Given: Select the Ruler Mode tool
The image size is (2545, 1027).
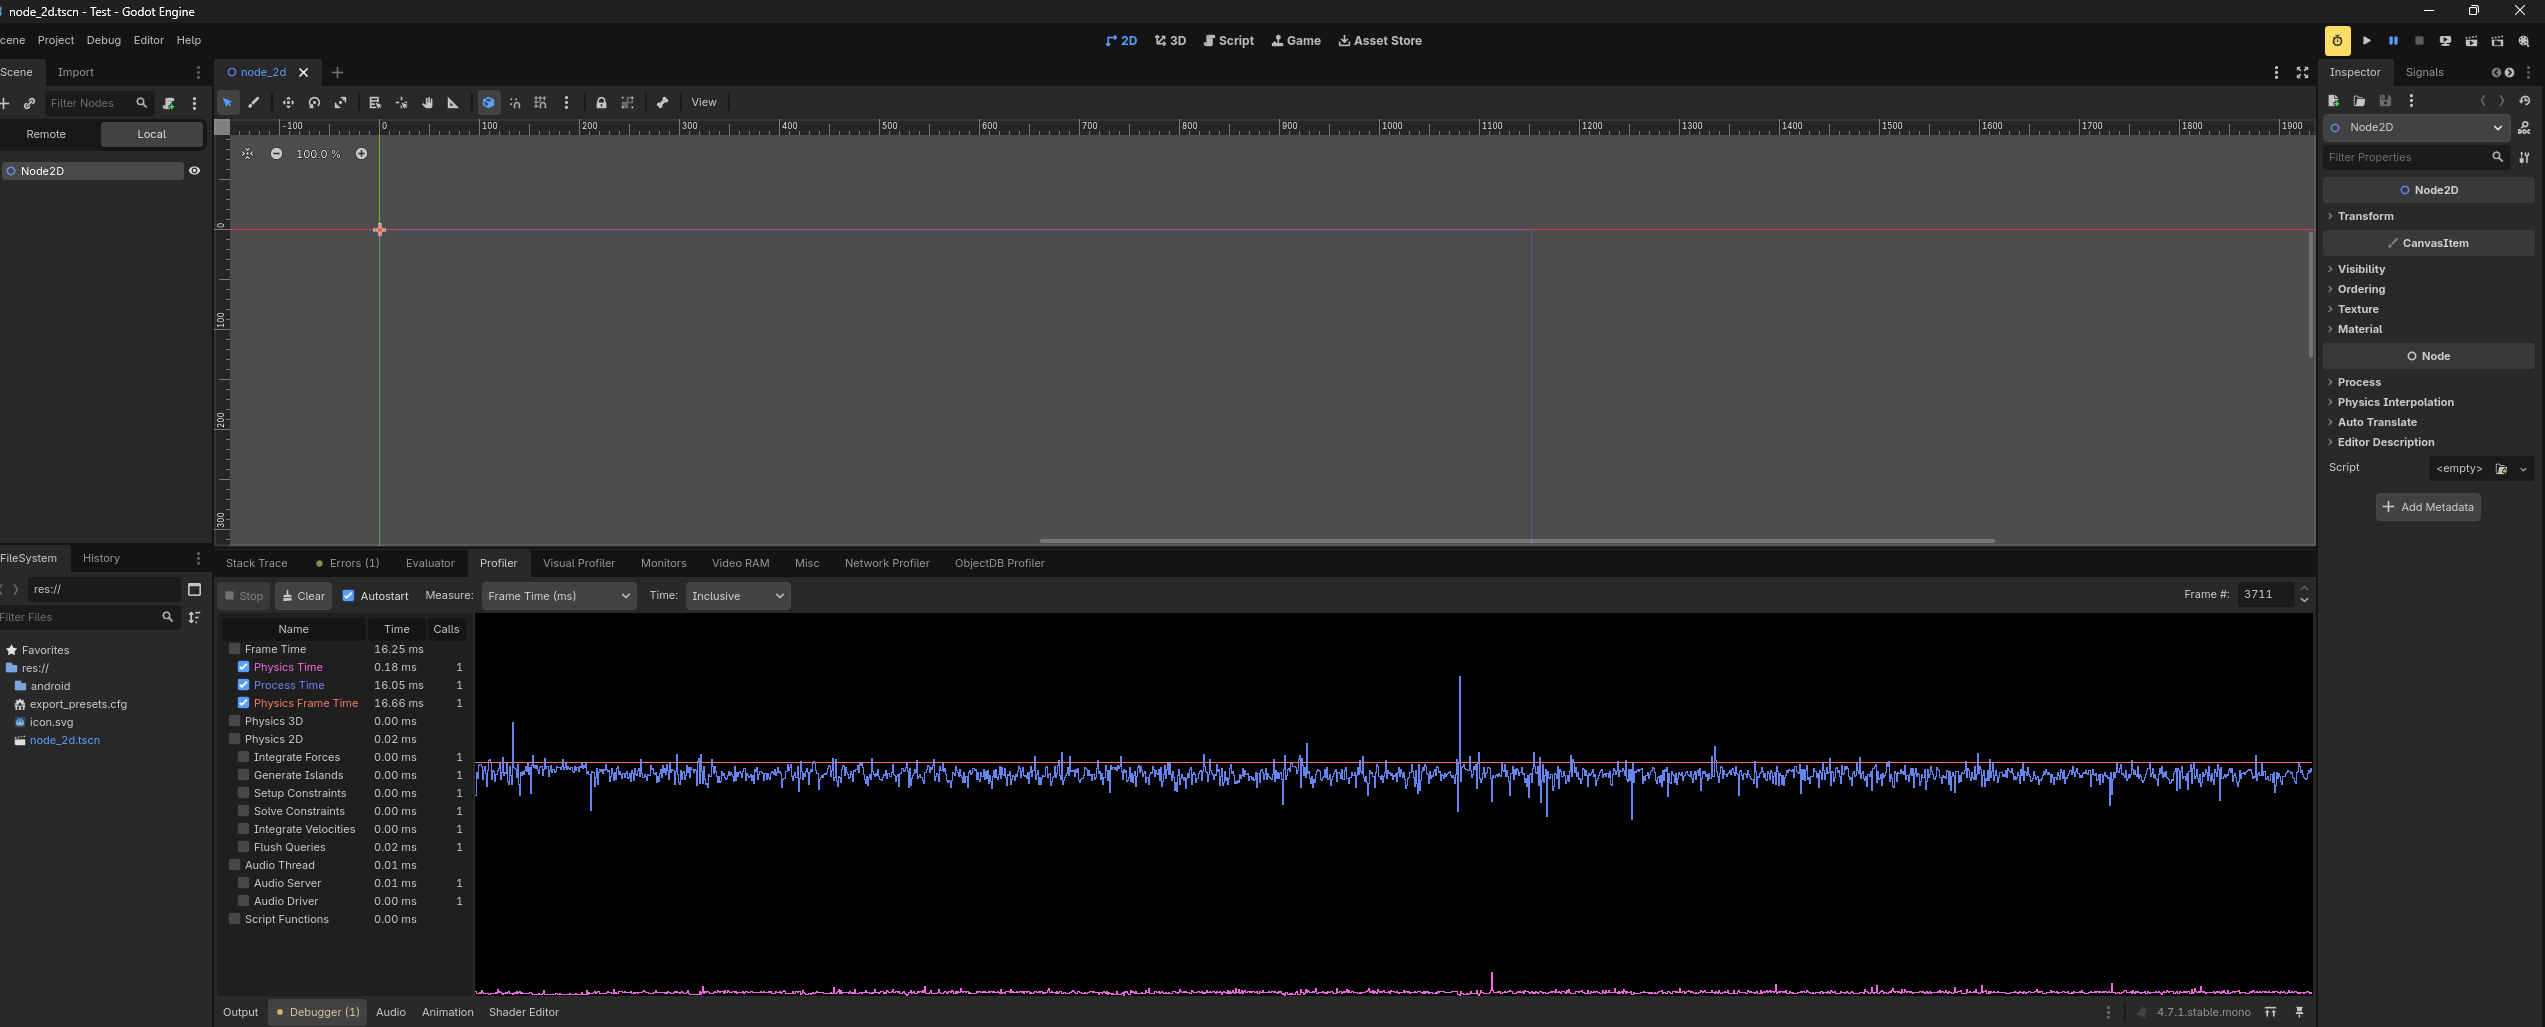Looking at the screenshot, I should point(453,102).
